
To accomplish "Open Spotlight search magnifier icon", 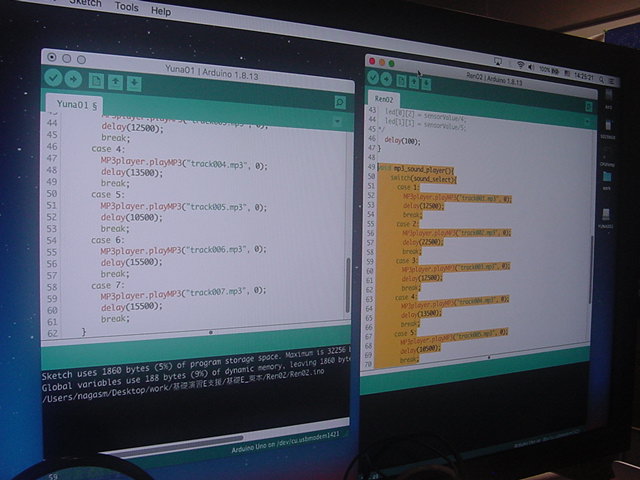I will click(x=602, y=79).
